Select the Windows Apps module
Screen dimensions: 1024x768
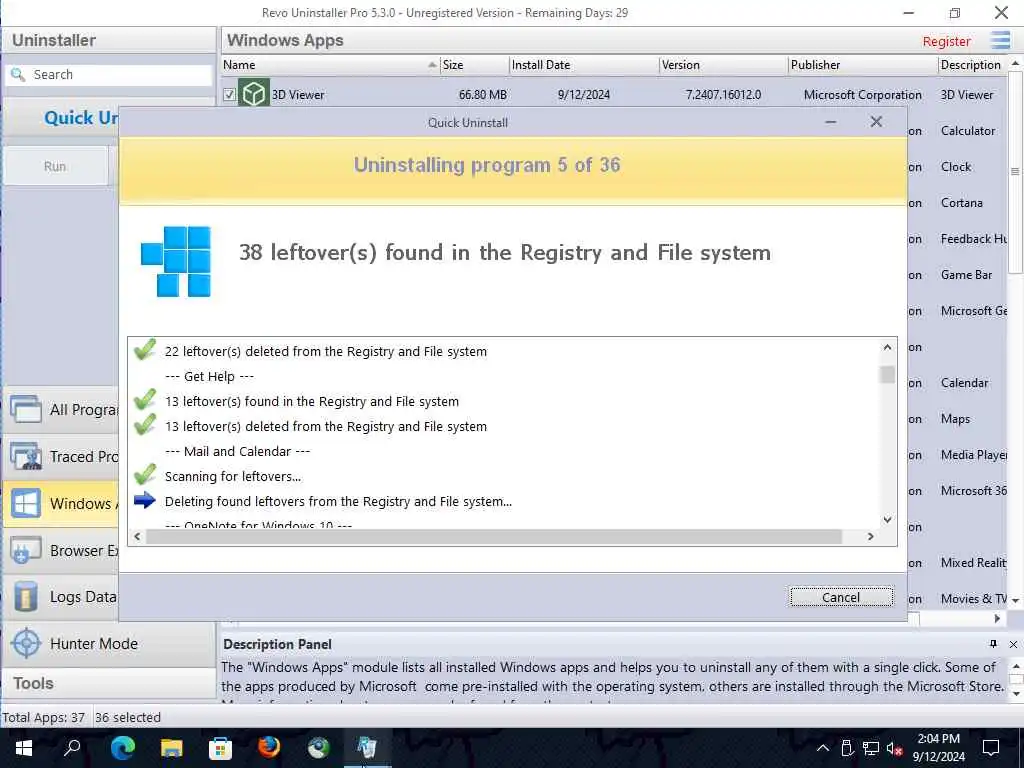pos(61,504)
